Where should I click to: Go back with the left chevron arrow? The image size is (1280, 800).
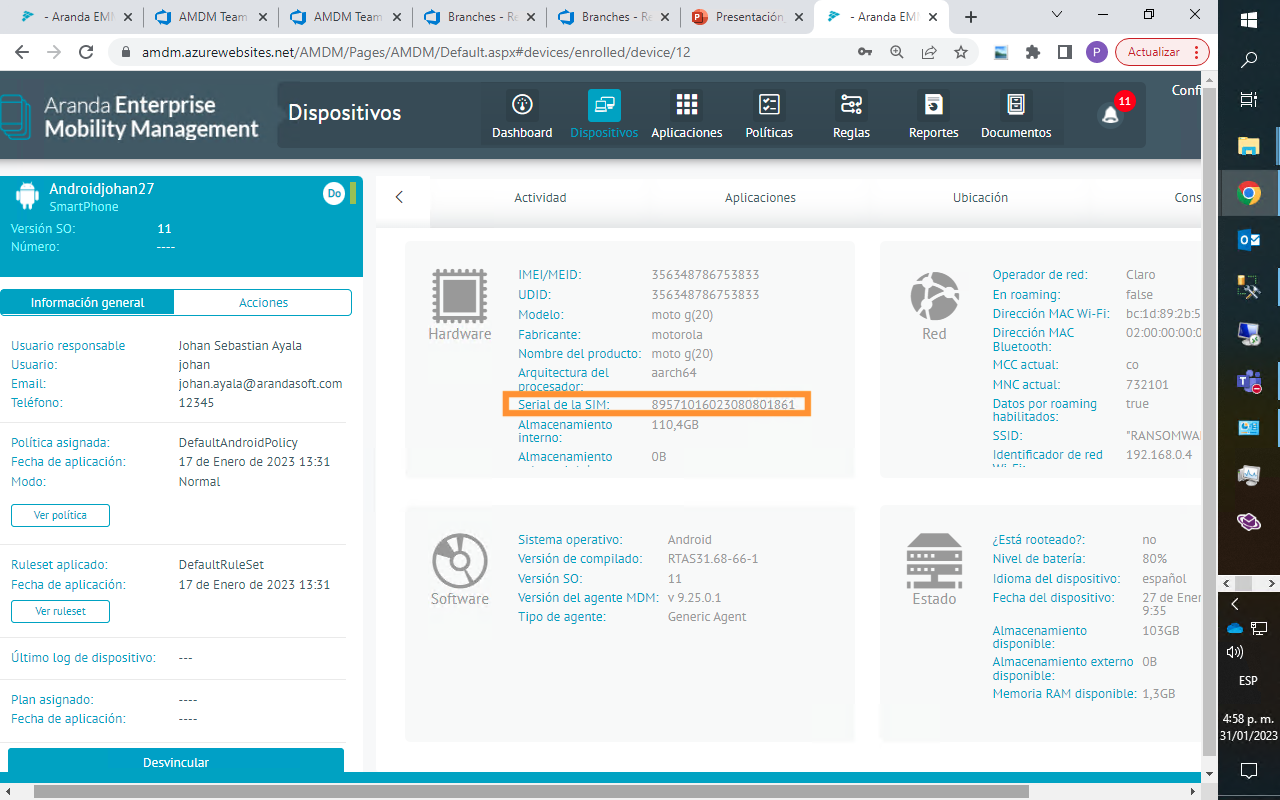tap(399, 197)
